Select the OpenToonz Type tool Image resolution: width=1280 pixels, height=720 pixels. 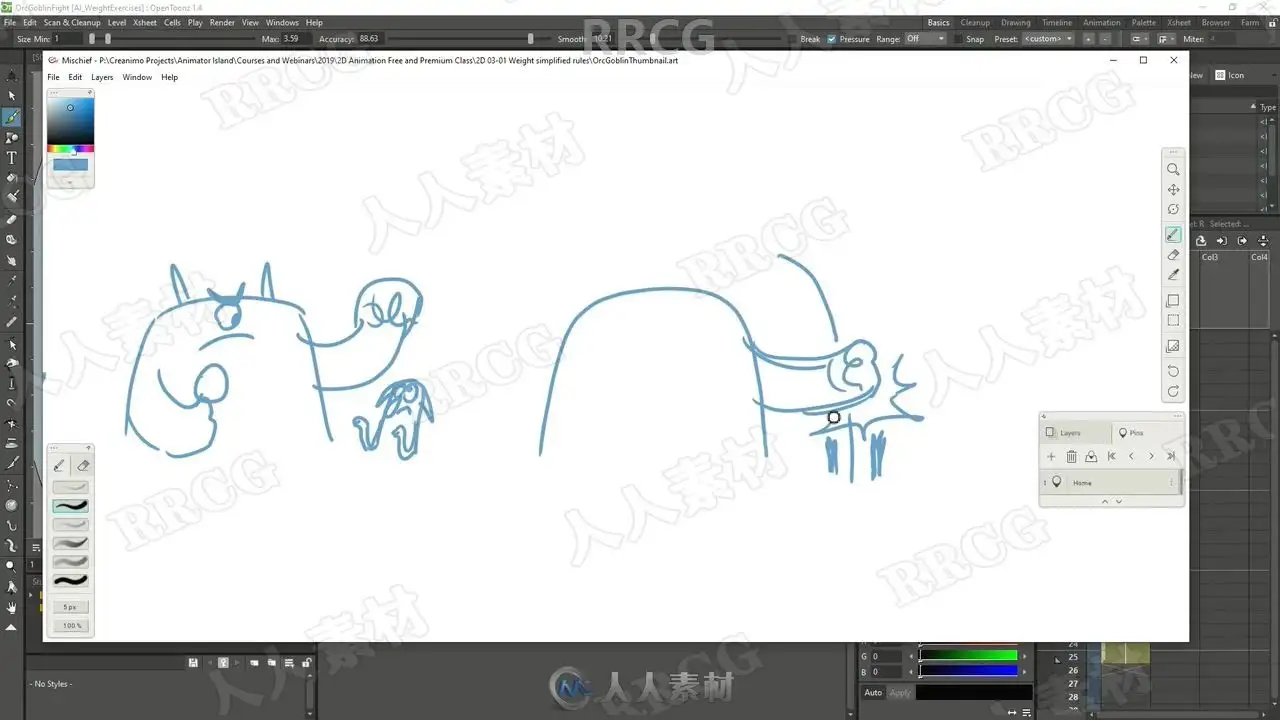[12, 157]
